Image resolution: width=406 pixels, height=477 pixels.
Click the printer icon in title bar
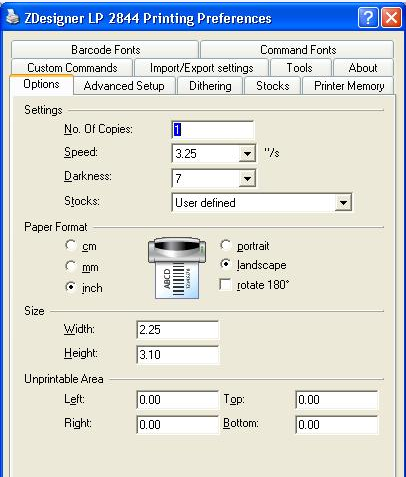(x=13, y=17)
